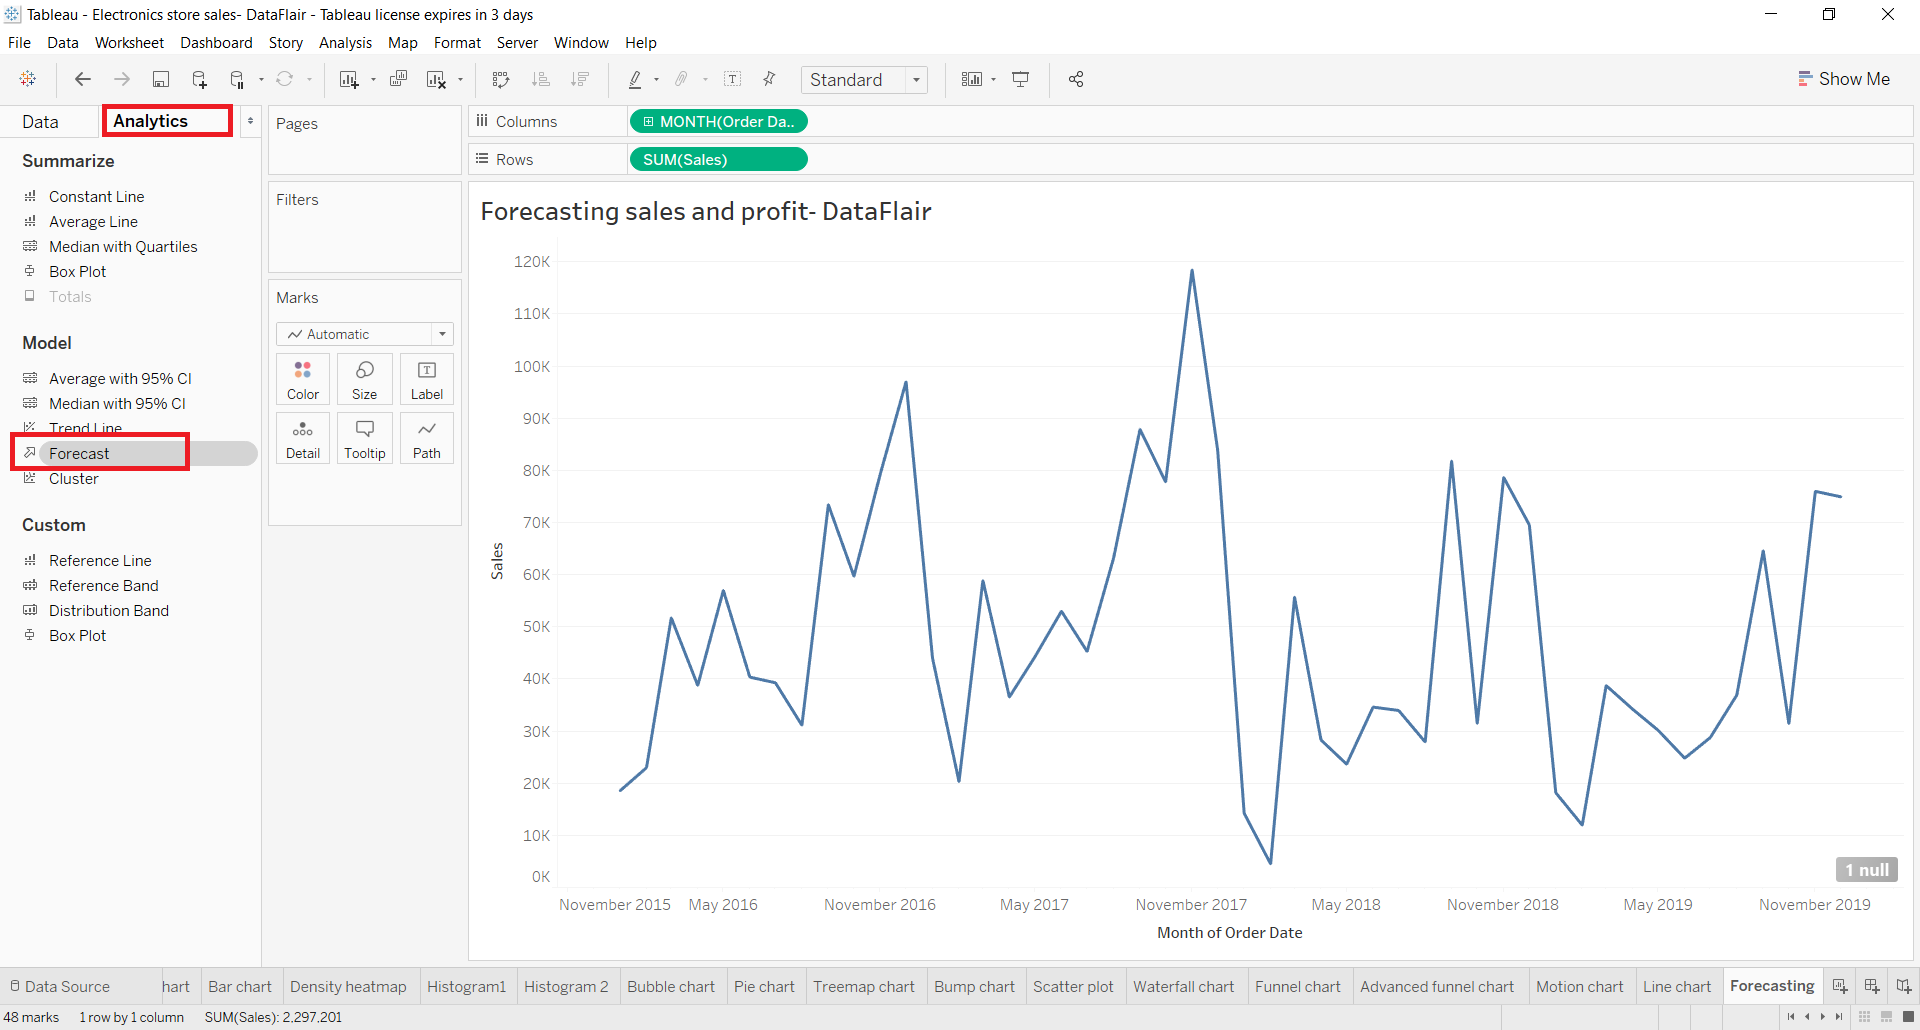Screen dimensions: 1920x1030
Task: Share the workbook with the share icon
Action: pos(1076,79)
